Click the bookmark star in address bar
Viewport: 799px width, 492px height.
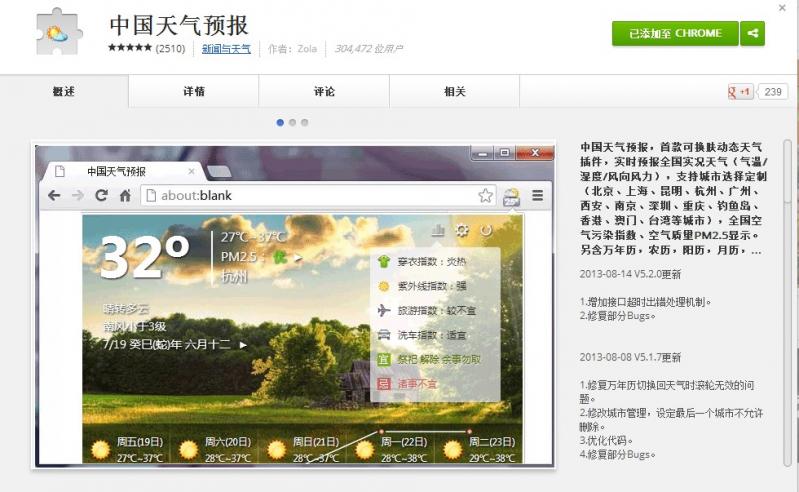[485, 196]
